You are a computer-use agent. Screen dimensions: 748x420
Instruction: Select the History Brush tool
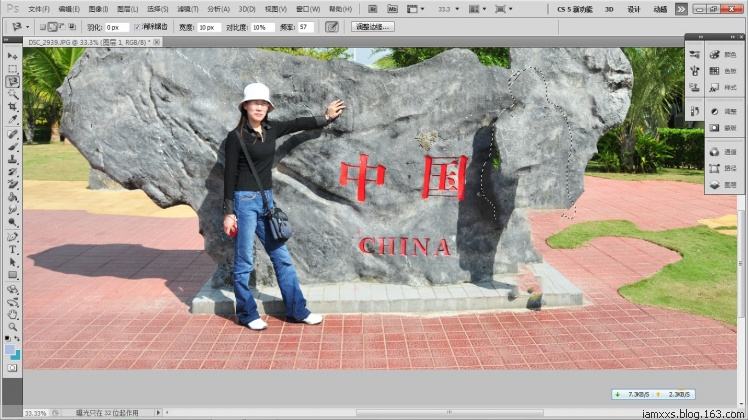pyautogui.click(x=12, y=172)
